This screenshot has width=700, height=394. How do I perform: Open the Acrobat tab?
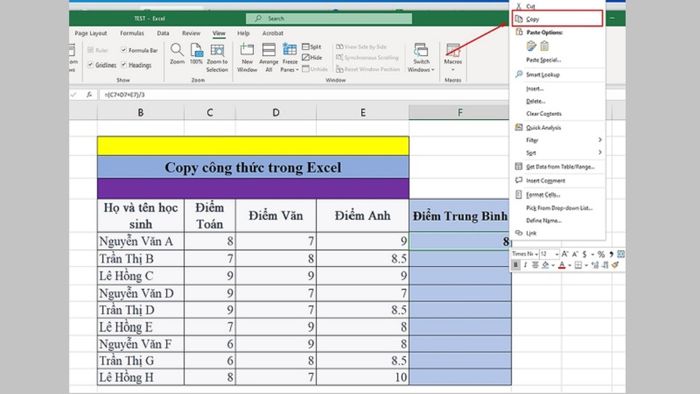(x=273, y=33)
